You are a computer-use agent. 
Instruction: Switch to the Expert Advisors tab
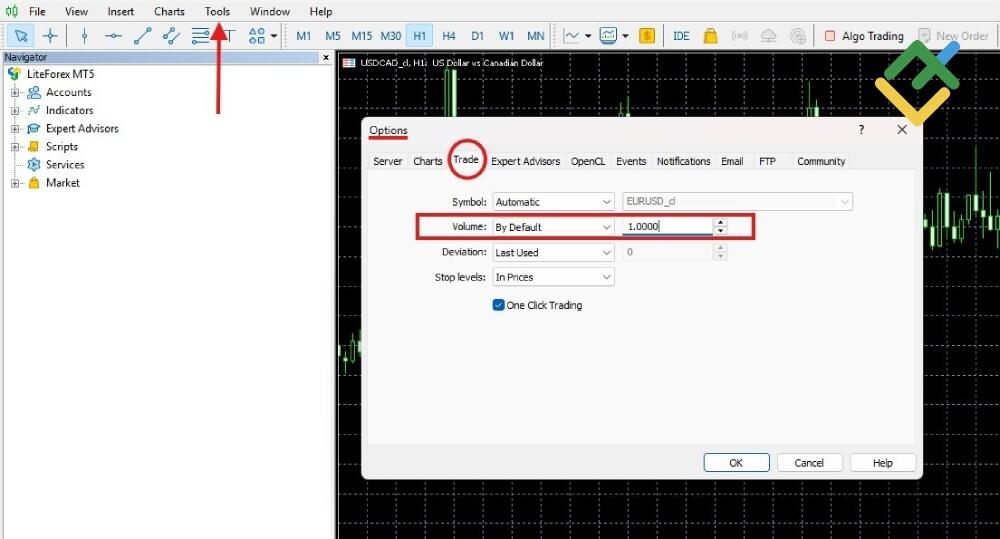pyautogui.click(x=525, y=161)
